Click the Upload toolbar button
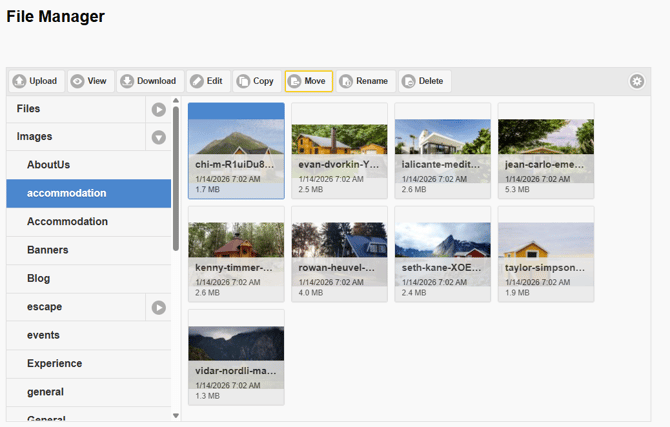Screen dimensions: 670x427 36,81
